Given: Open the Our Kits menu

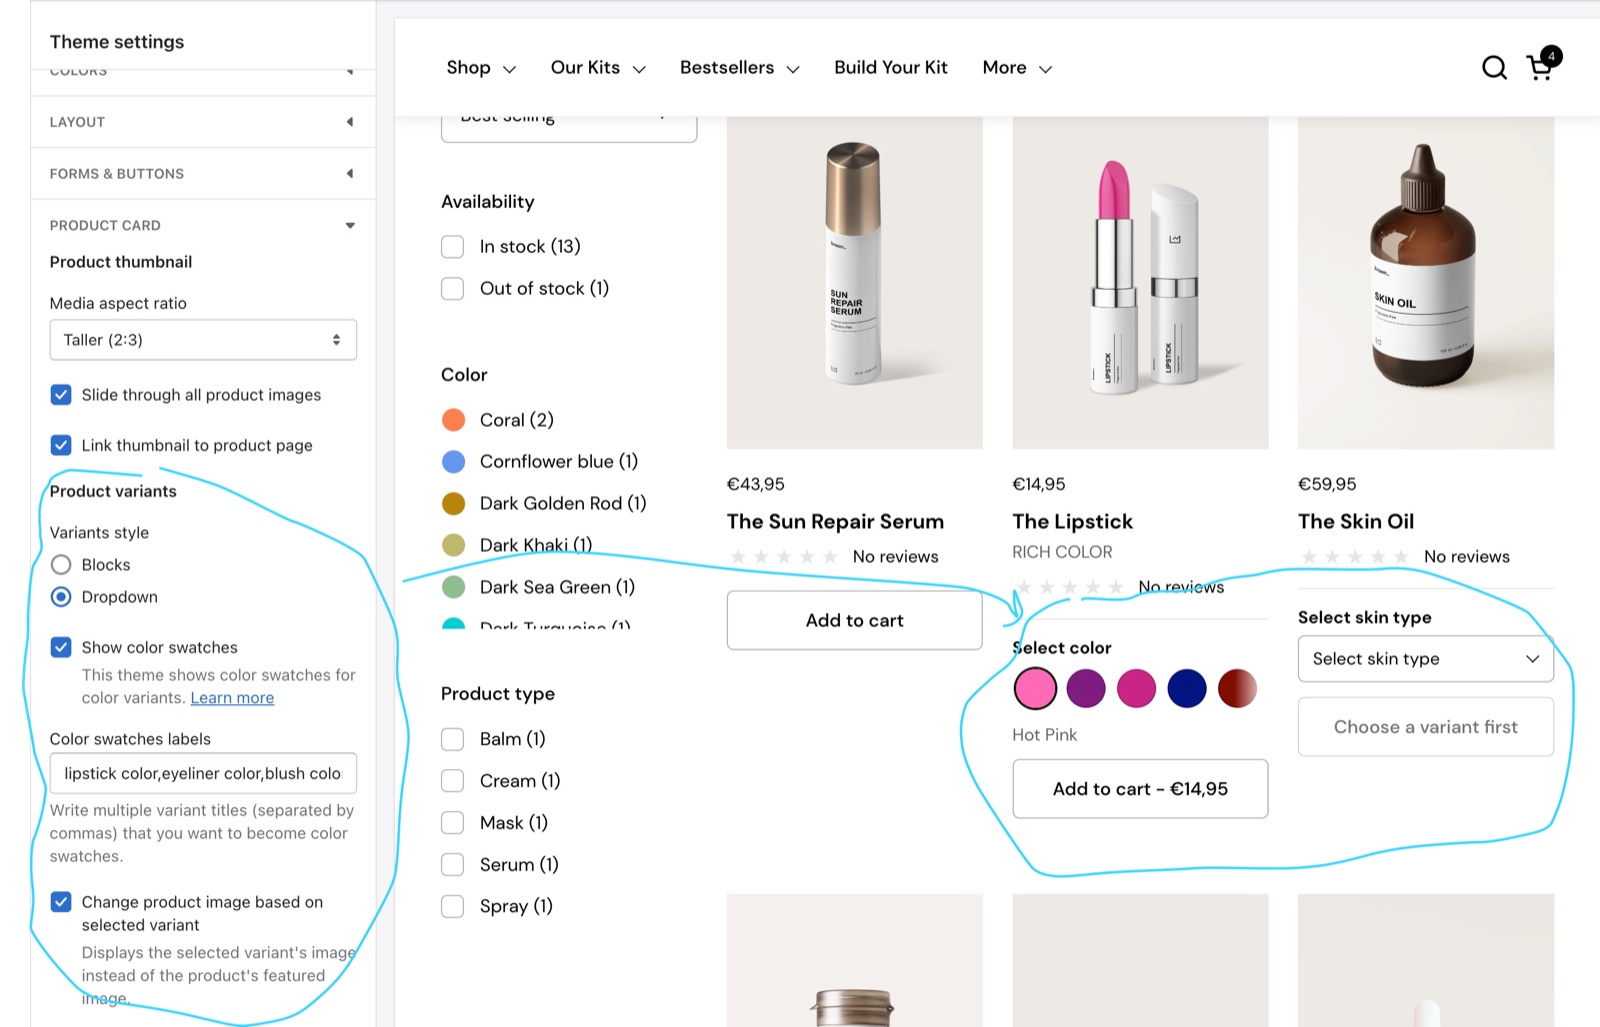Looking at the screenshot, I should pyautogui.click(x=598, y=68).
